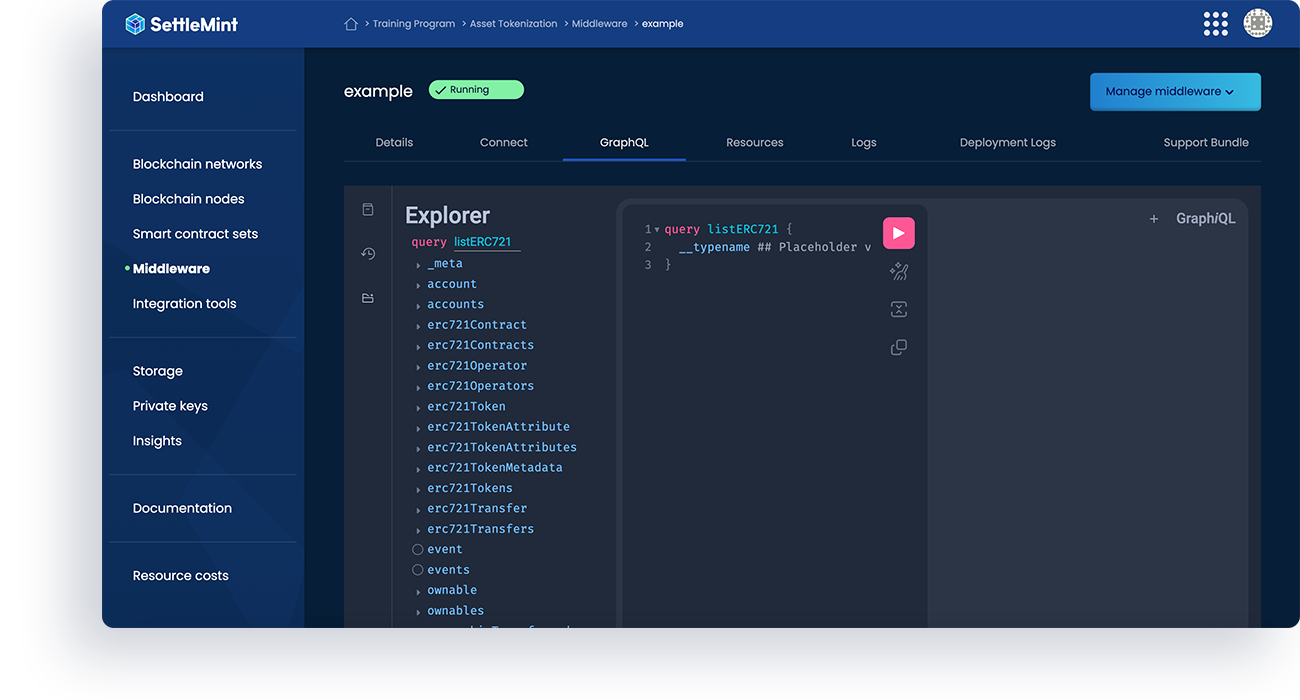1300x700 pixels.
Task: Click the green Running status badge
Action: pos(476,89)
